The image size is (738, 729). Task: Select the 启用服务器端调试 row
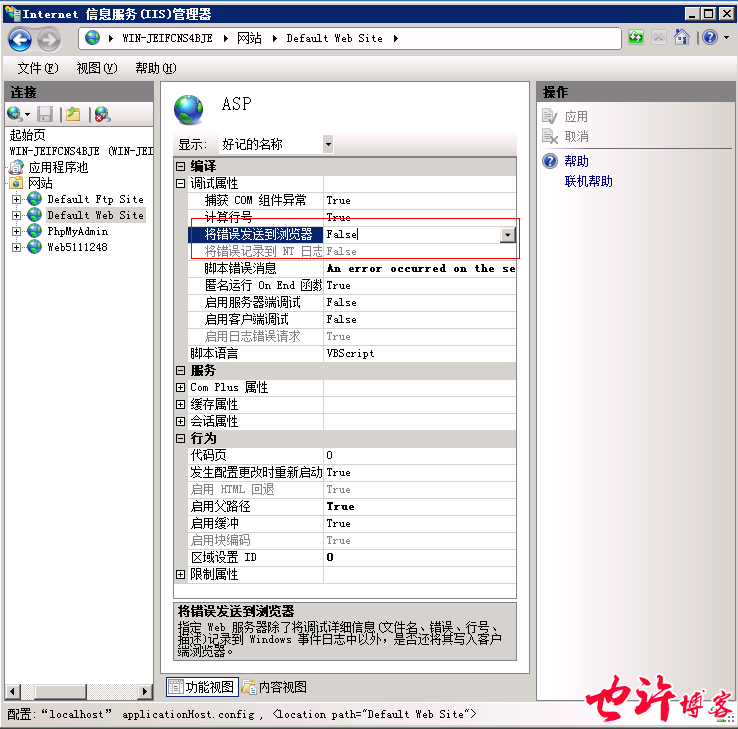click(352, 302)
